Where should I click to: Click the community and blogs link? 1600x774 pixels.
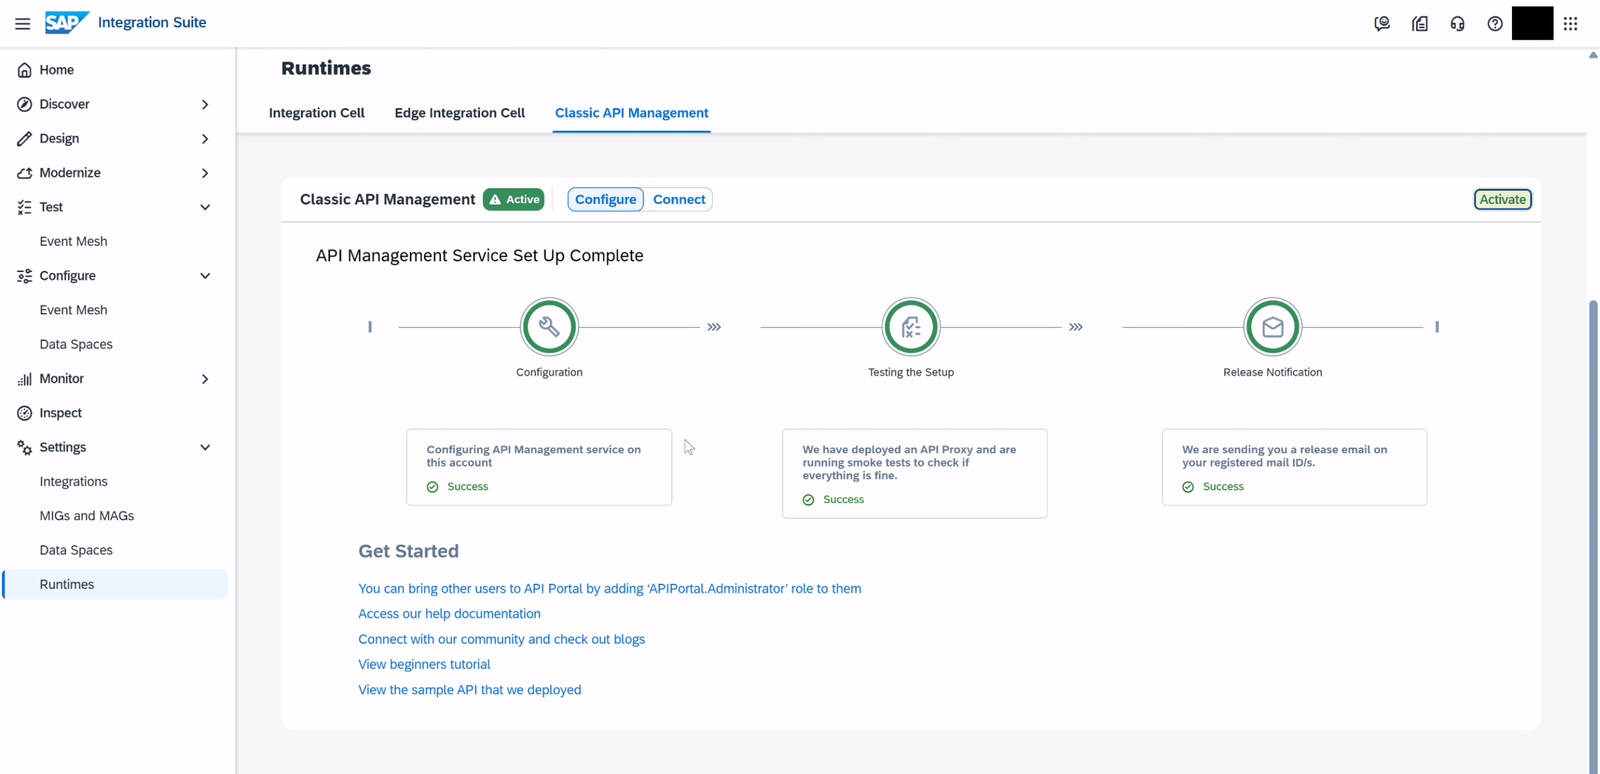[502, 639]
